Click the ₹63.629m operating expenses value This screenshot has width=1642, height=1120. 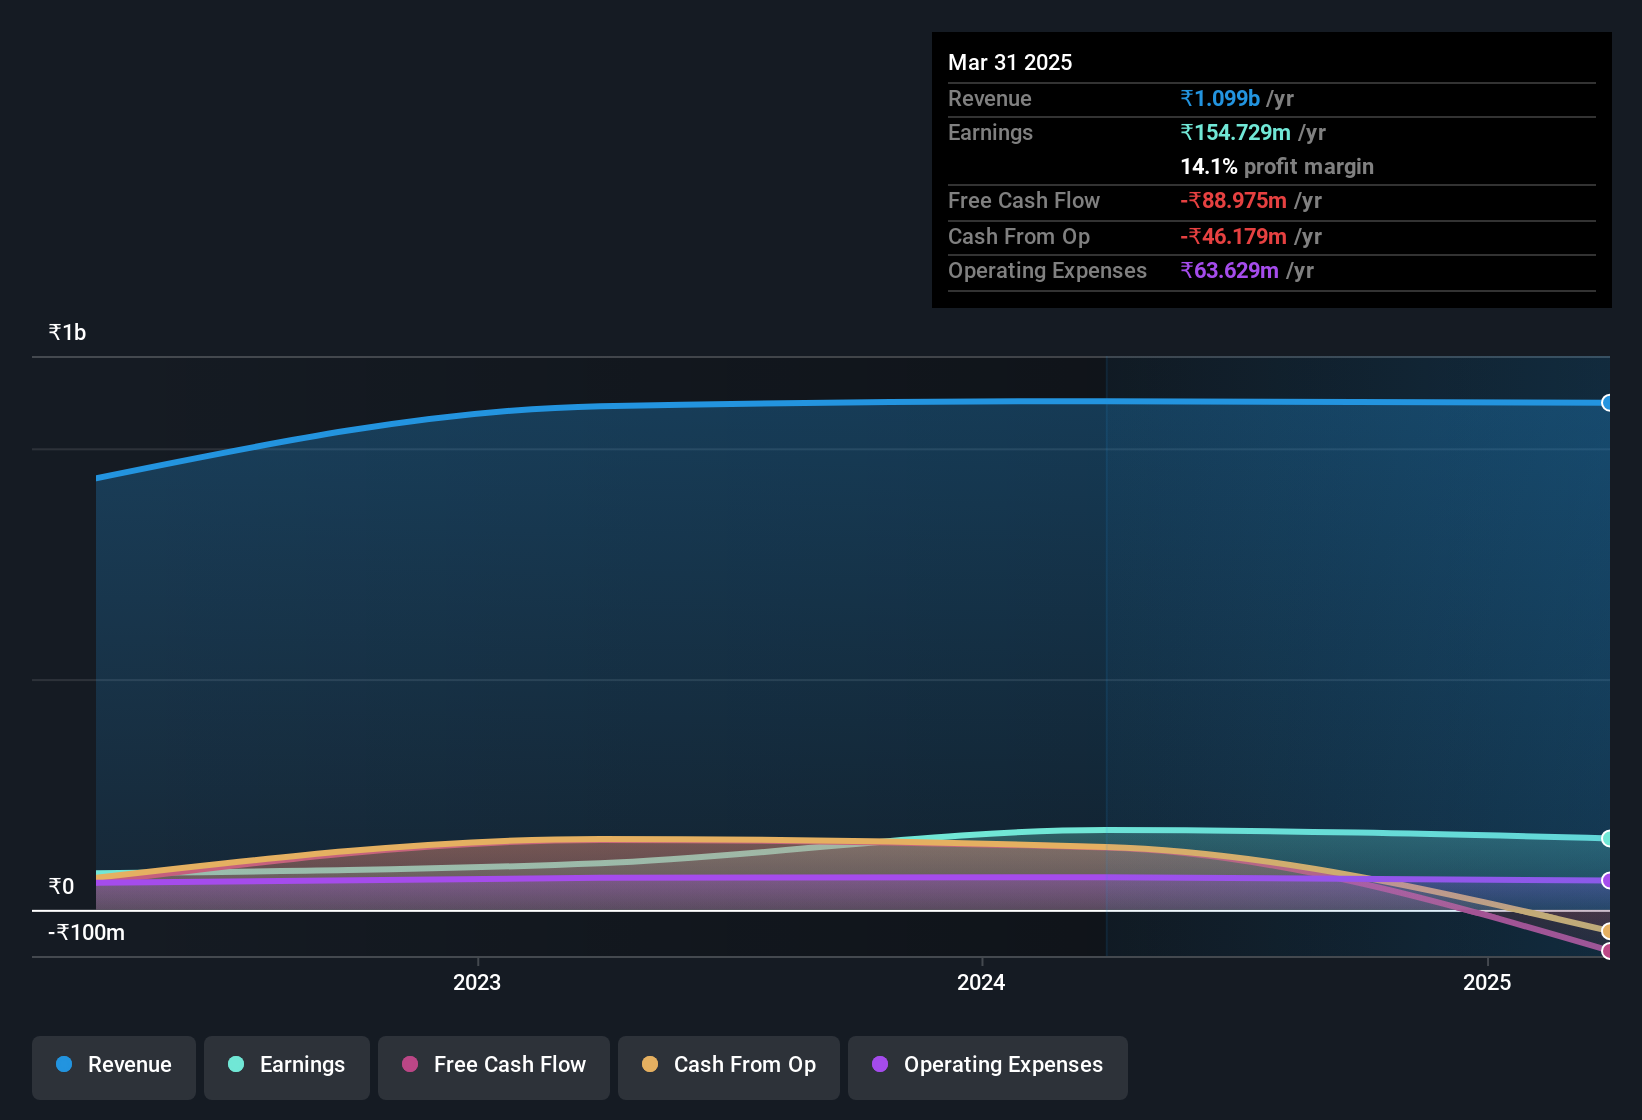click(1229, 270)
